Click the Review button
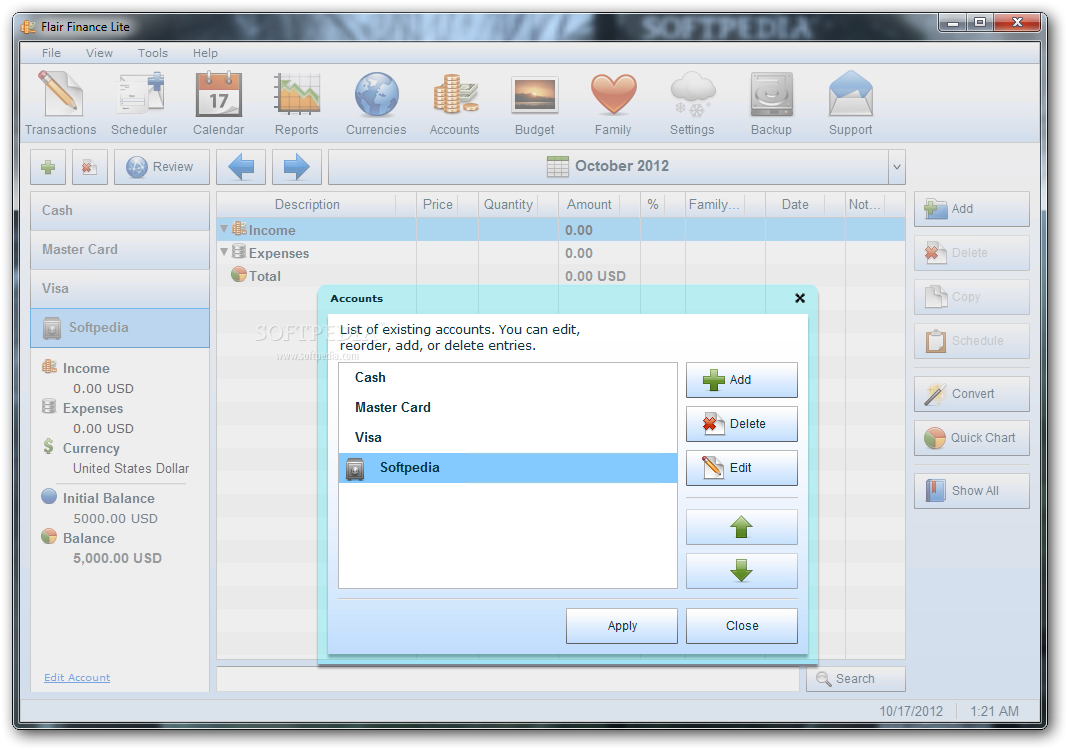 (161, 167)
